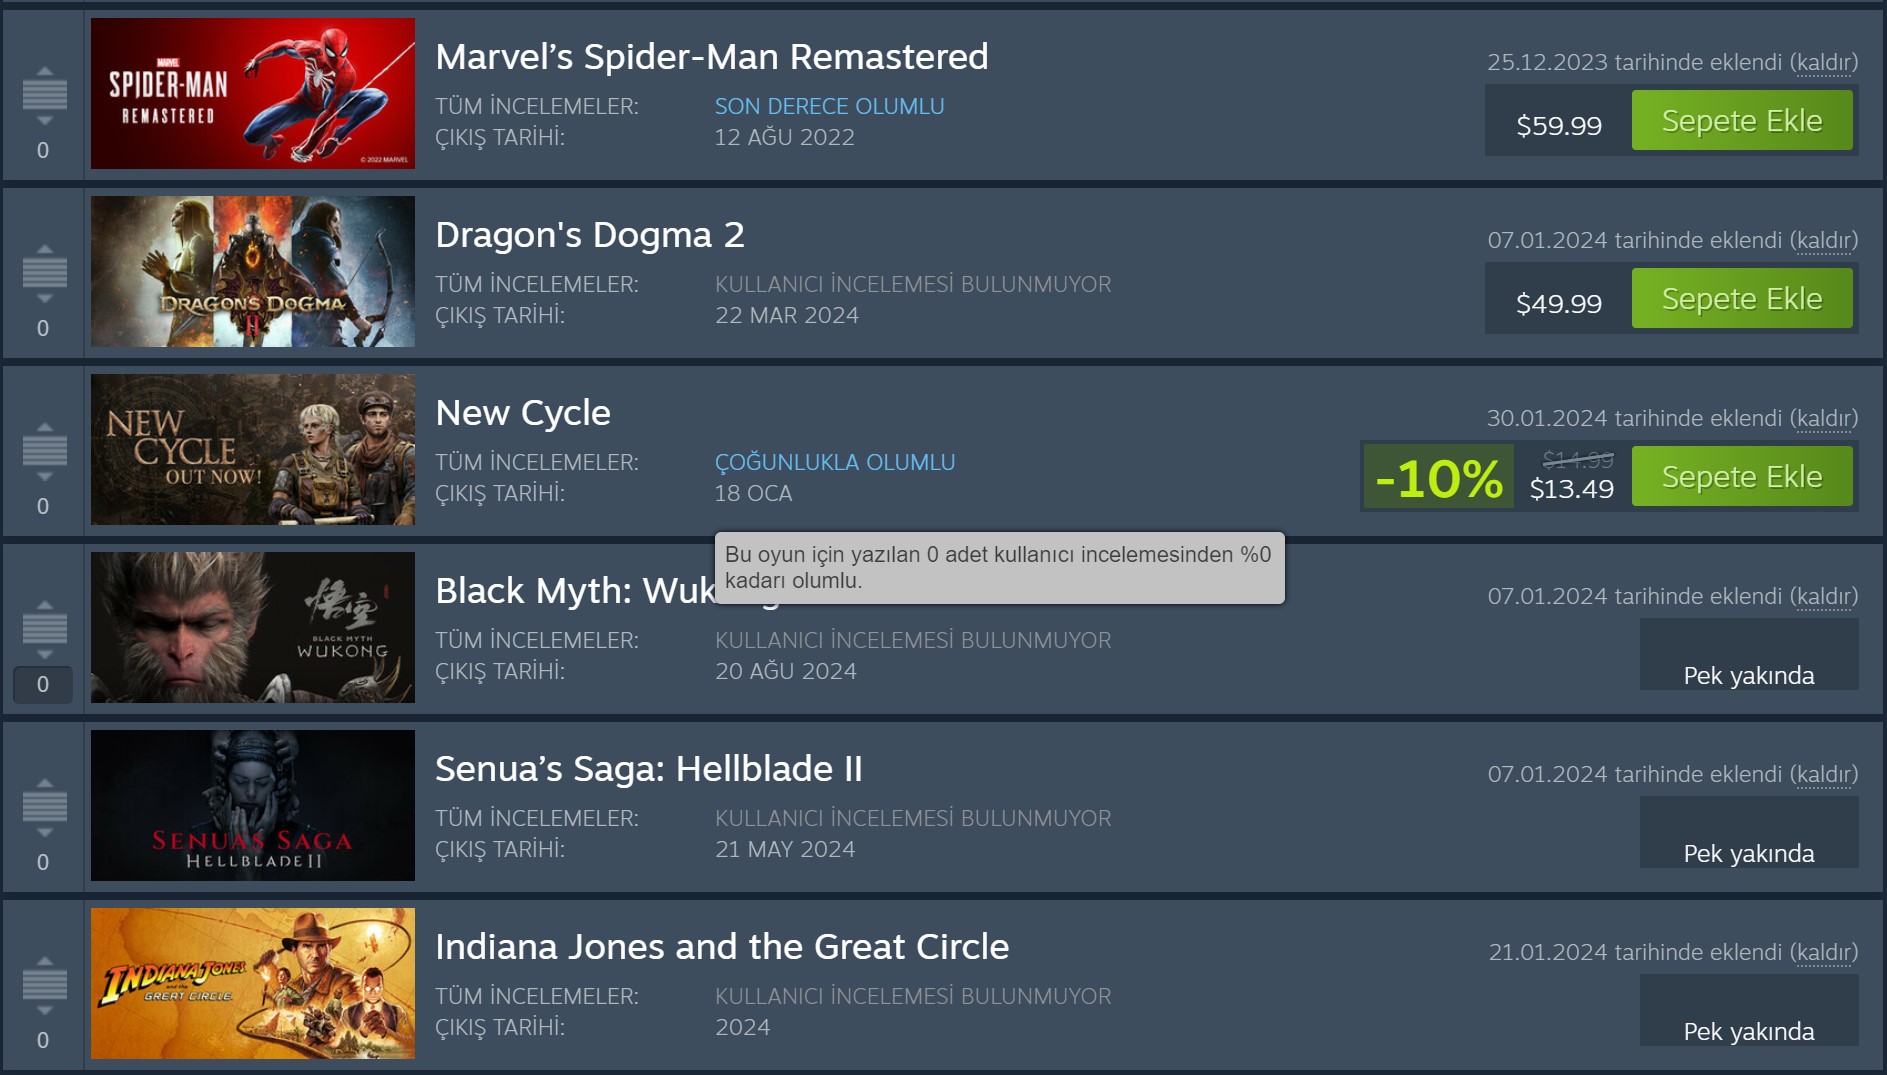The width and height of the screenshot is (1887, 1075).
Task: Click the Pek yakında box for Senua's Saga
Action: [1748, 833]
